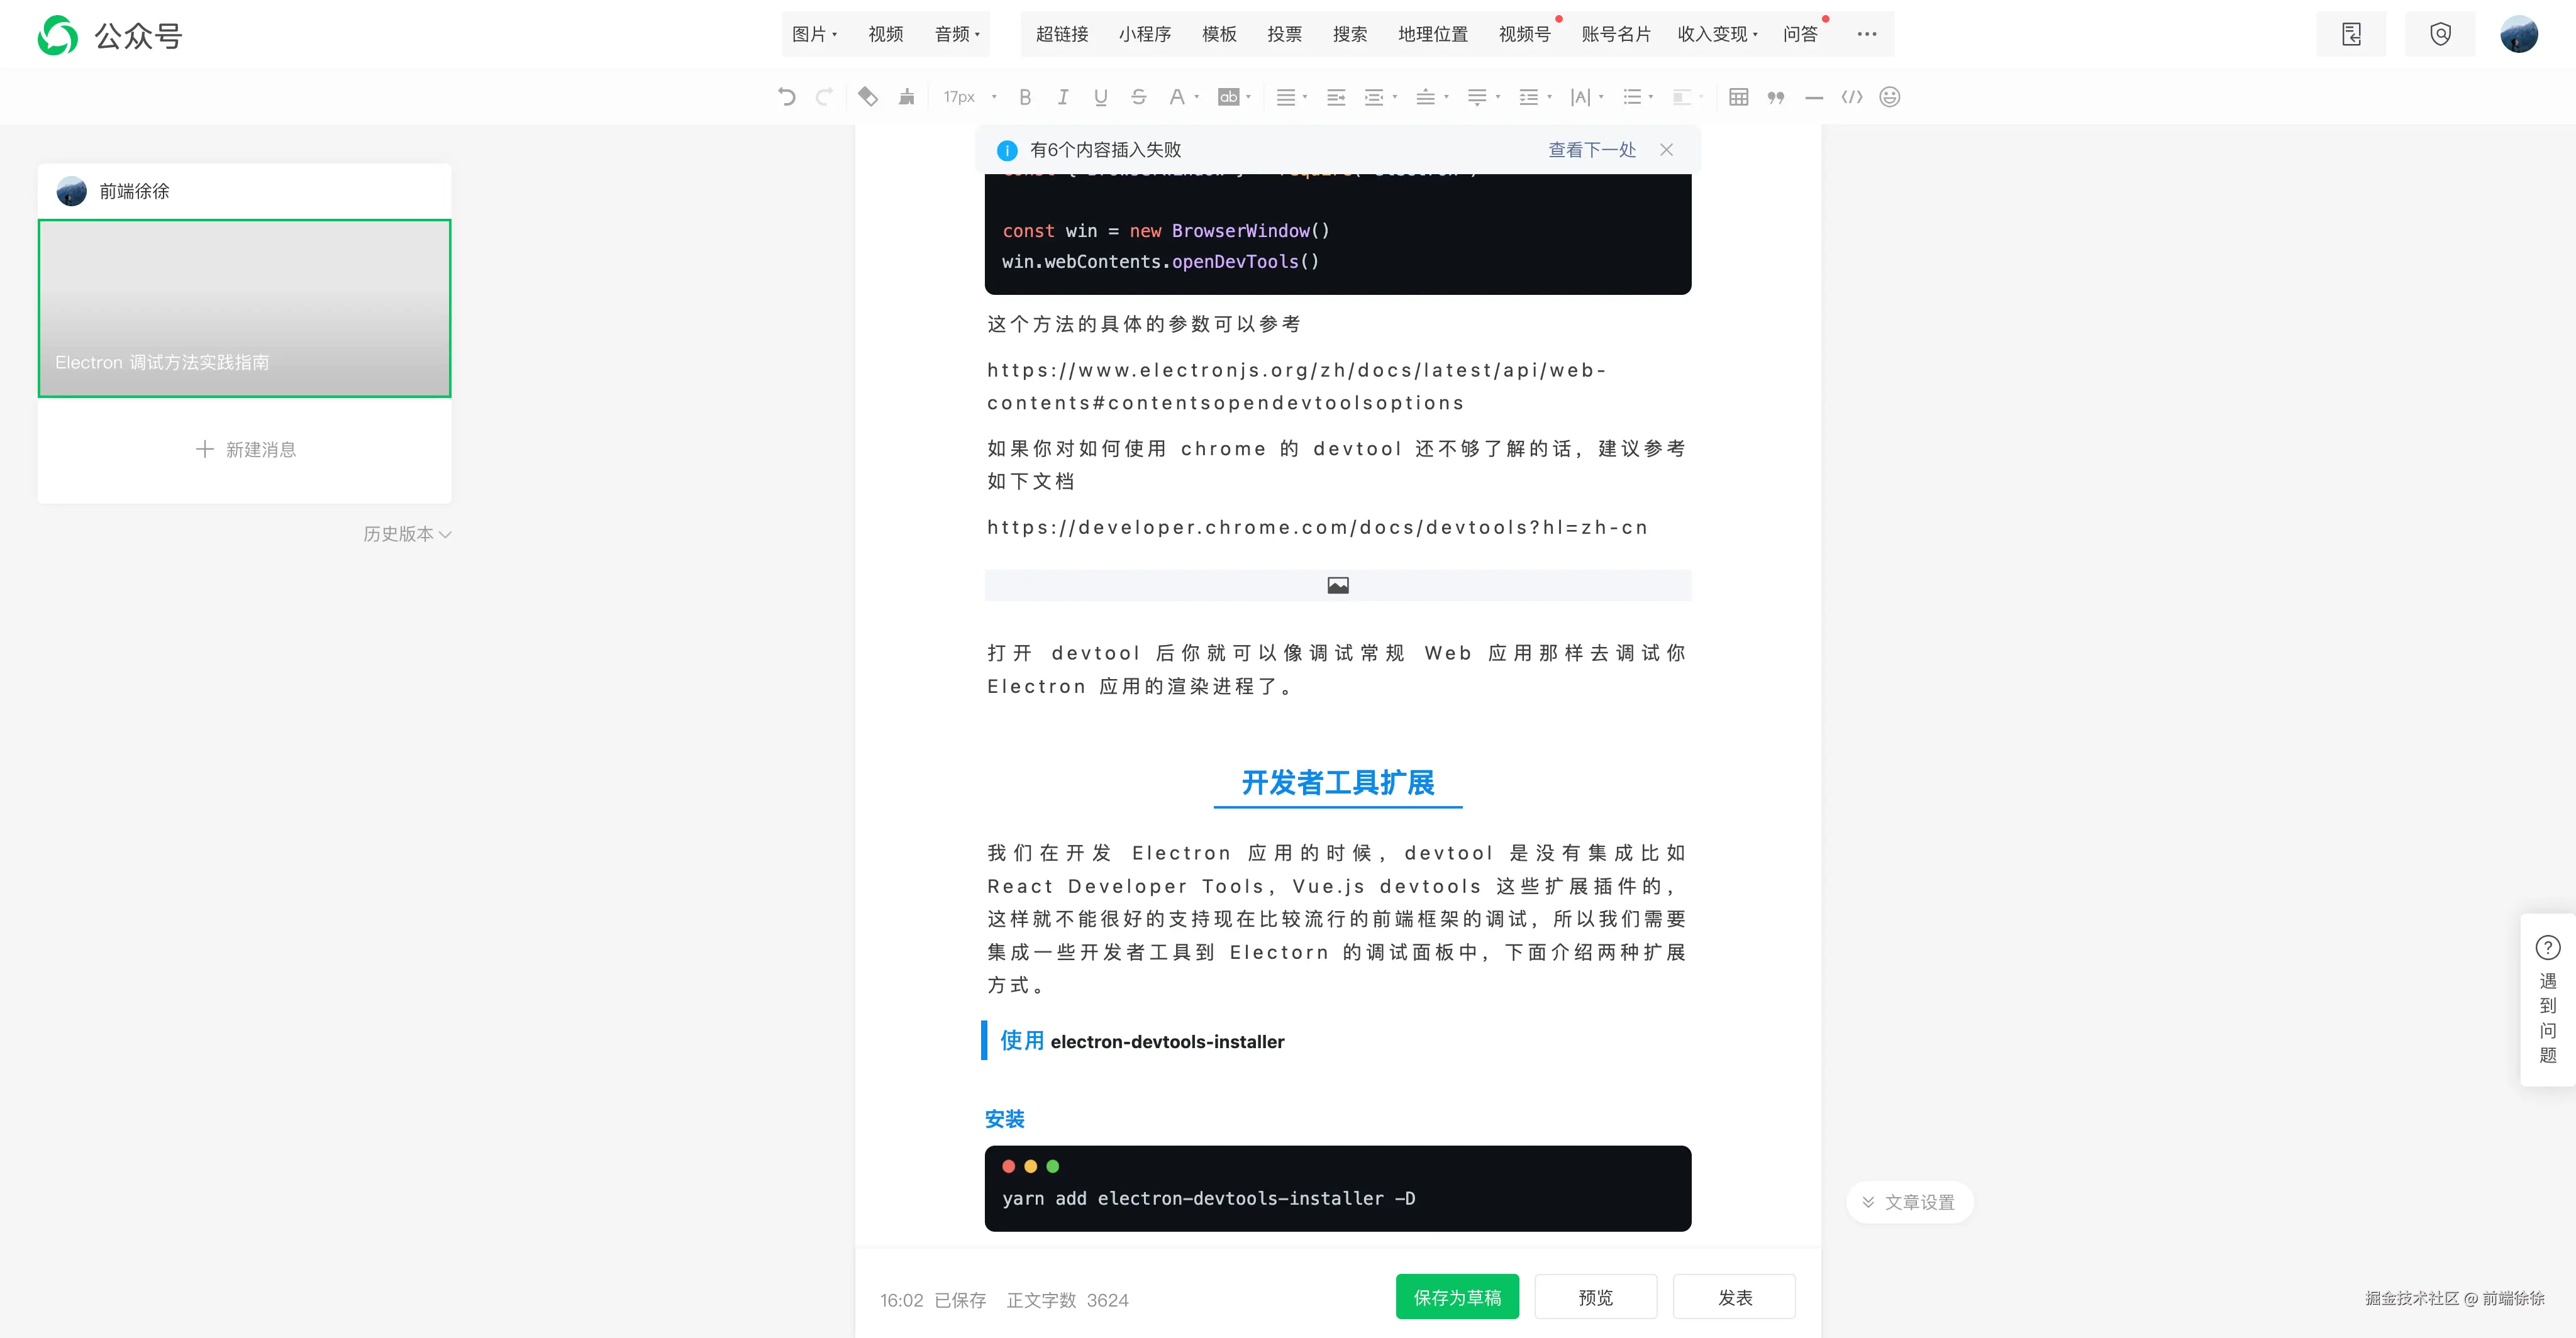2576x1338 pixels.
Task: Open the 图片 insert dropdown
Action: 814,34
